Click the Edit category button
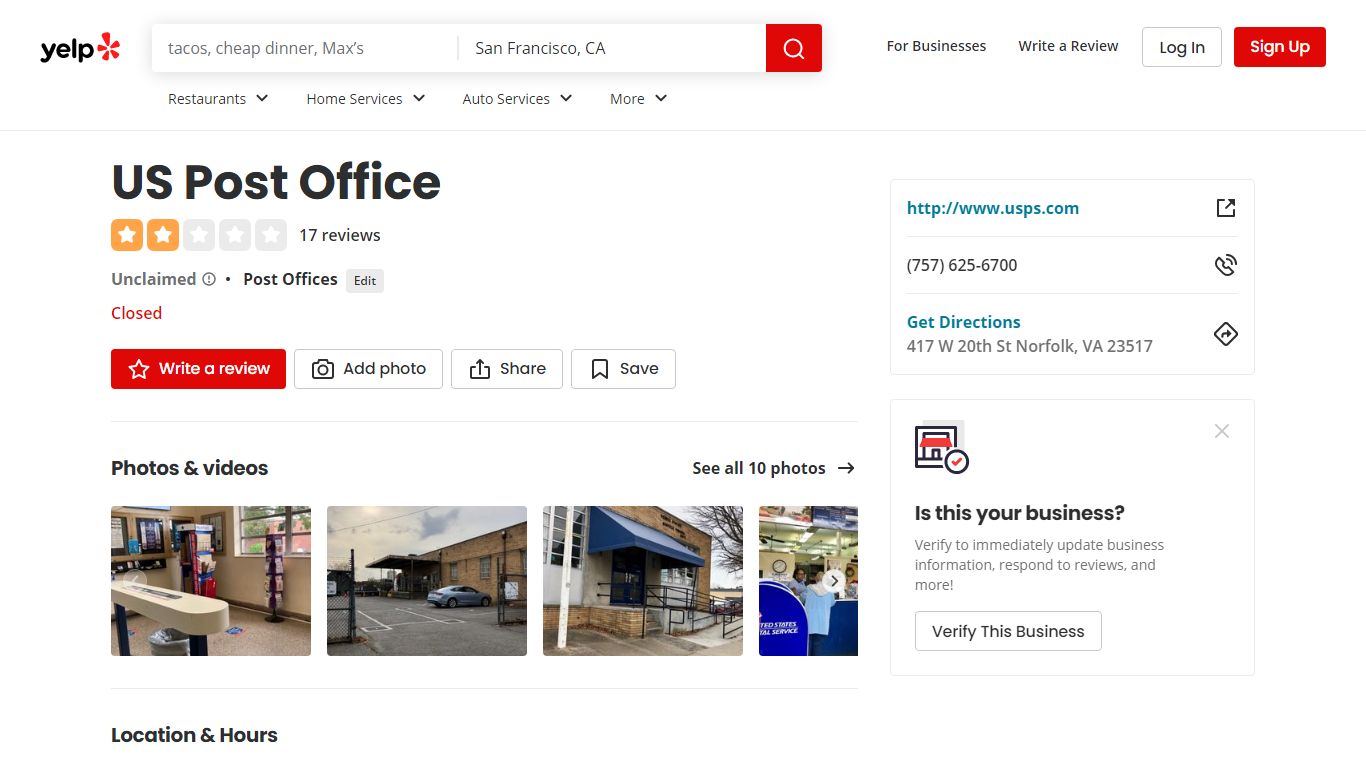Screen dimensions: 1366x768 (365, 281)
